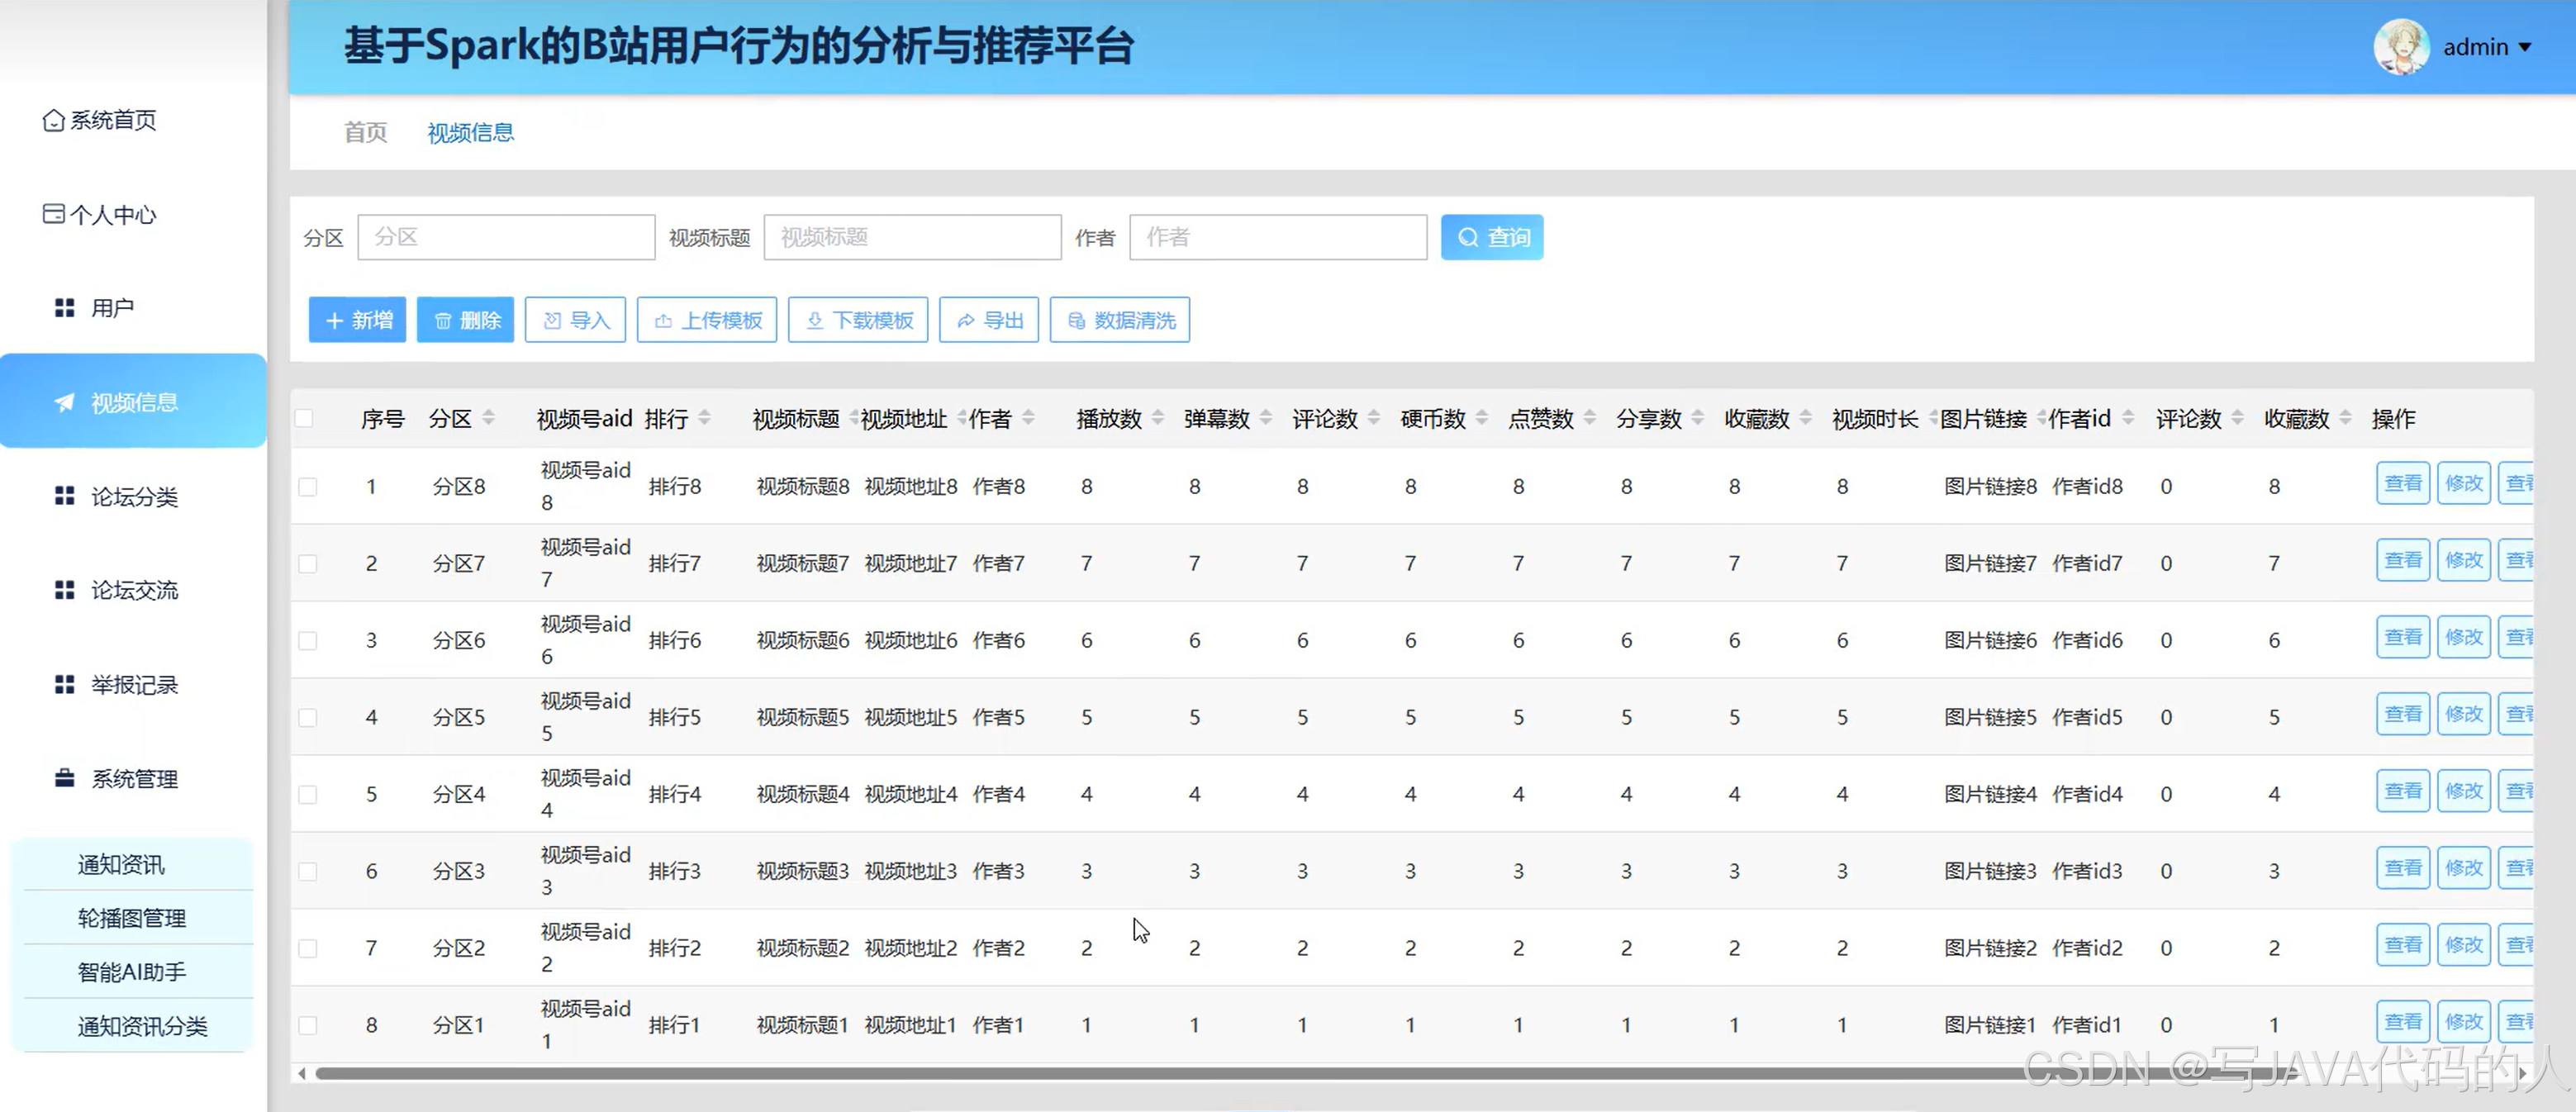Sort by 播放数 column arrows

tap(1158, 418)
